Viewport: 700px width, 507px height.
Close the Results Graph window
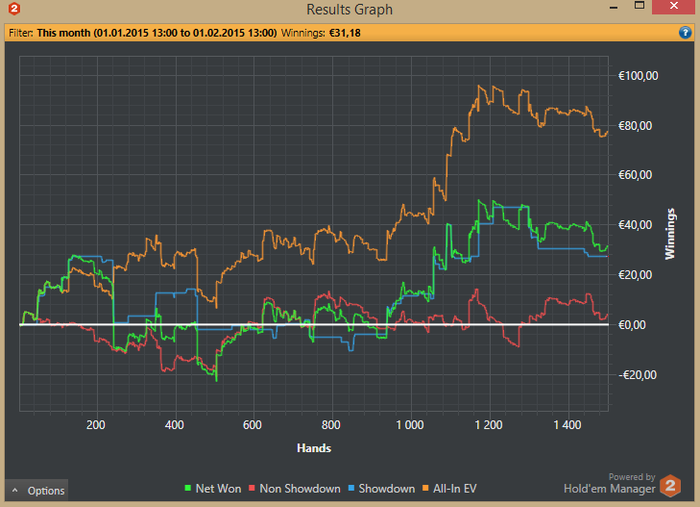click(x=674, y=6)
